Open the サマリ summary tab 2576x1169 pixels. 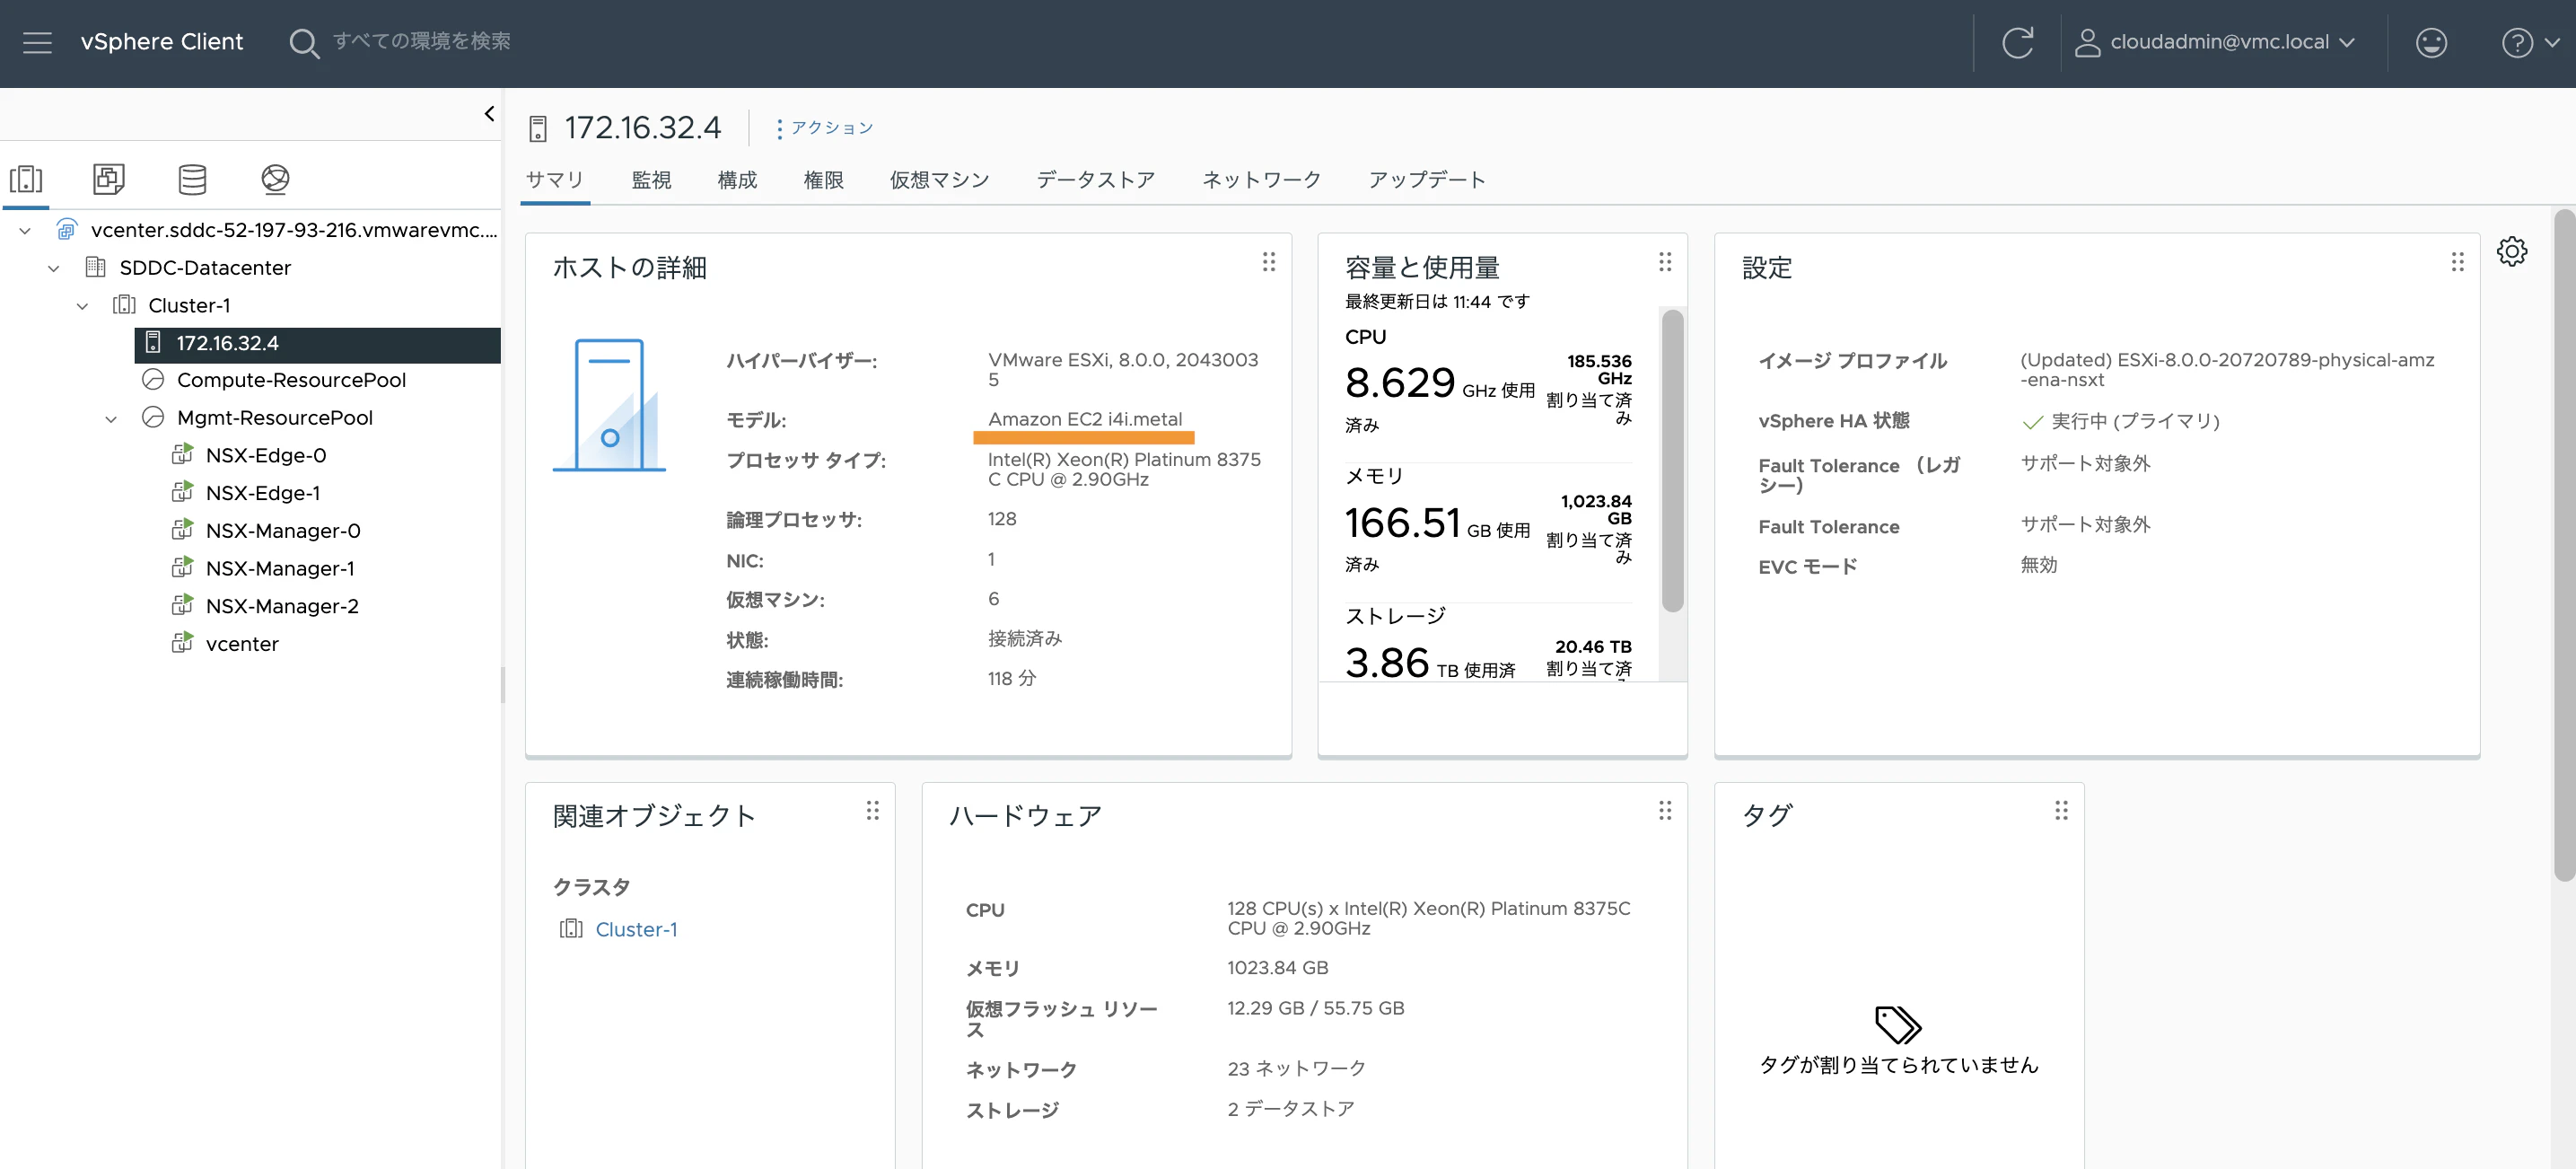click(x=555, y=180)
